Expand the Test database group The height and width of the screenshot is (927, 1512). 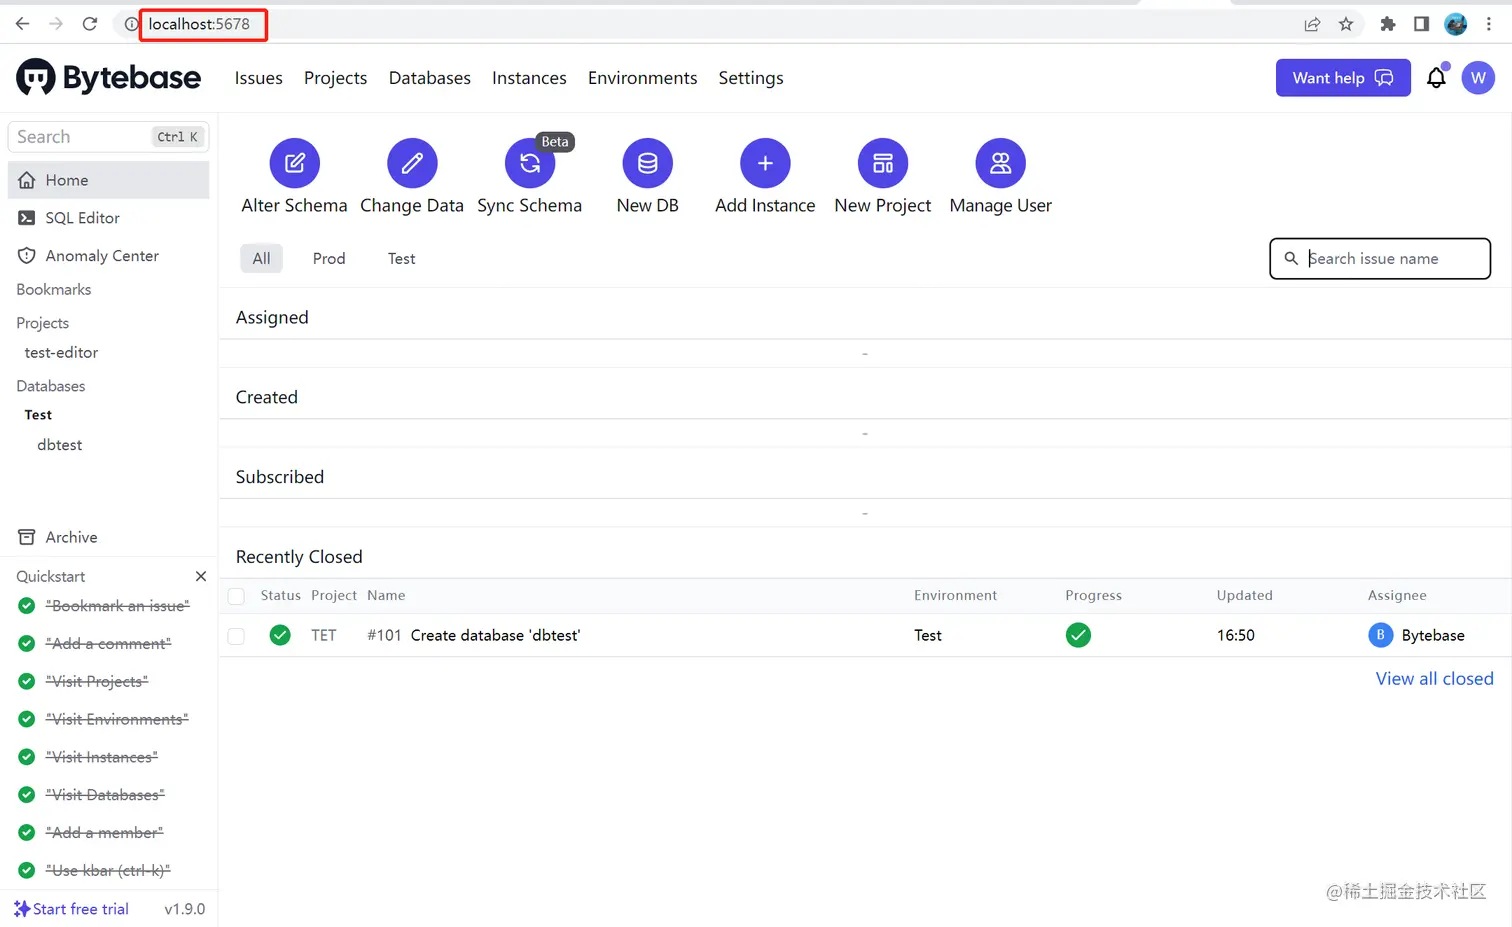[37, 414]
